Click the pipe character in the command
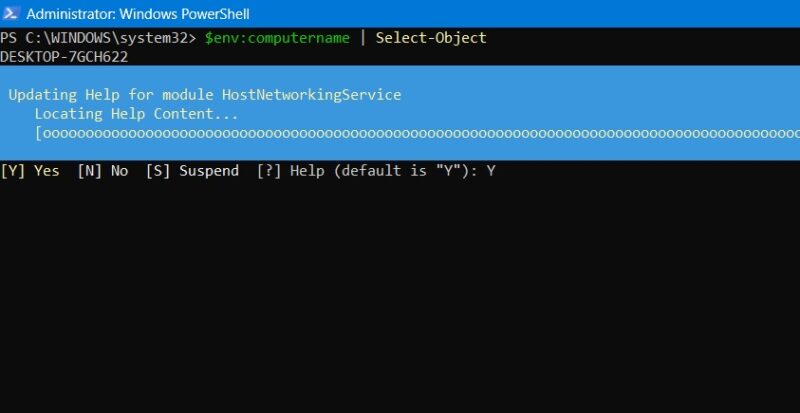 pos(363,38)
